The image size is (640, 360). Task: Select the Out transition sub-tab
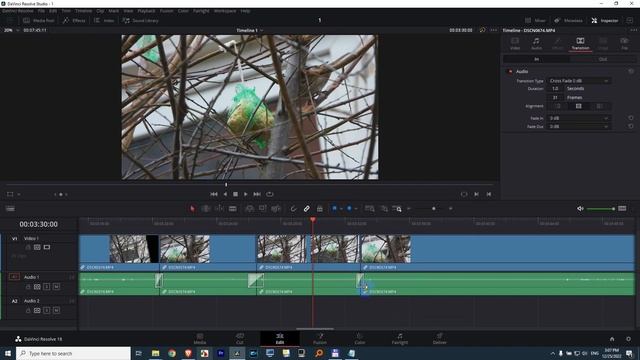pos(603,59)
